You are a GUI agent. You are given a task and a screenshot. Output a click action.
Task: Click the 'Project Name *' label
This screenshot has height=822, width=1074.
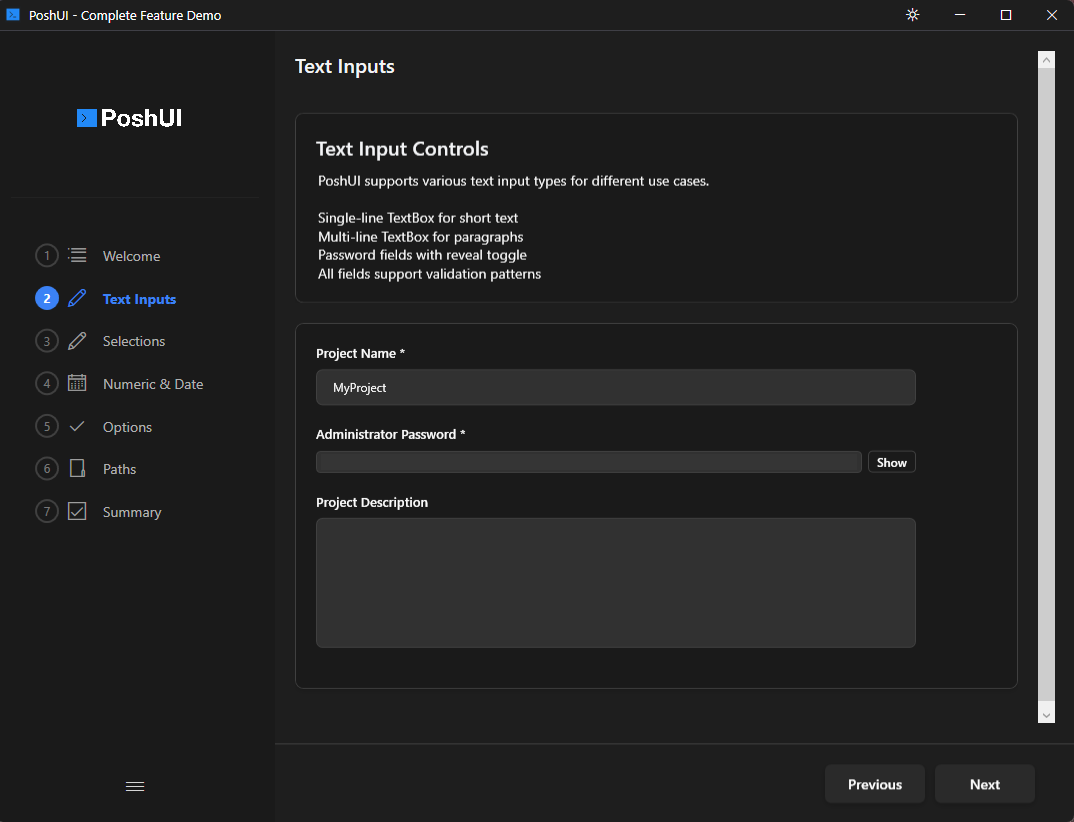(360, 353)
